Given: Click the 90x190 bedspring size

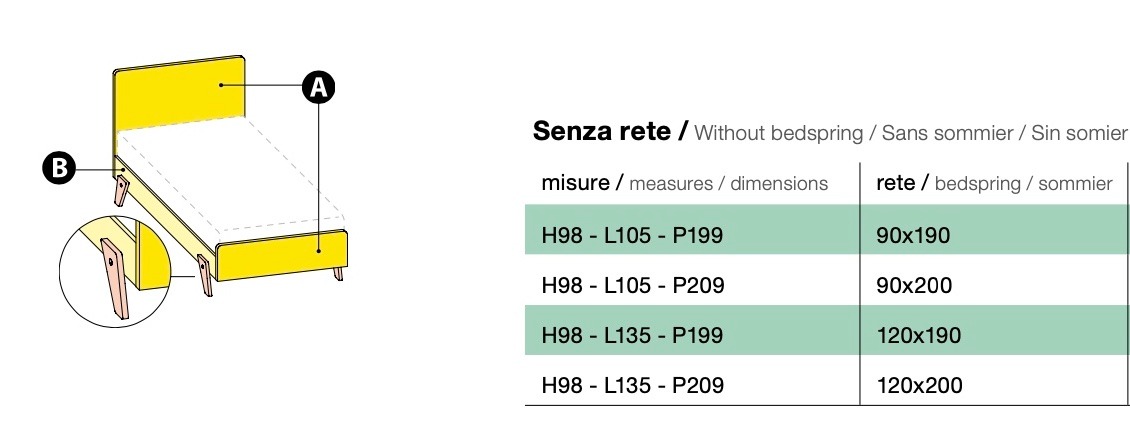Looking at the screenshot, I should 913,236.
